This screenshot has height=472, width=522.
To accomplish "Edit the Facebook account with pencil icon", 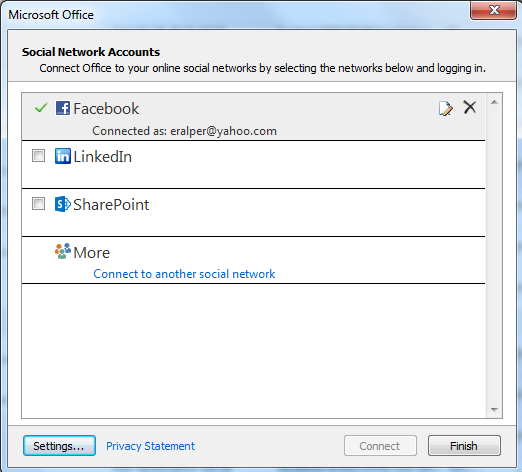I will (446, 108).
